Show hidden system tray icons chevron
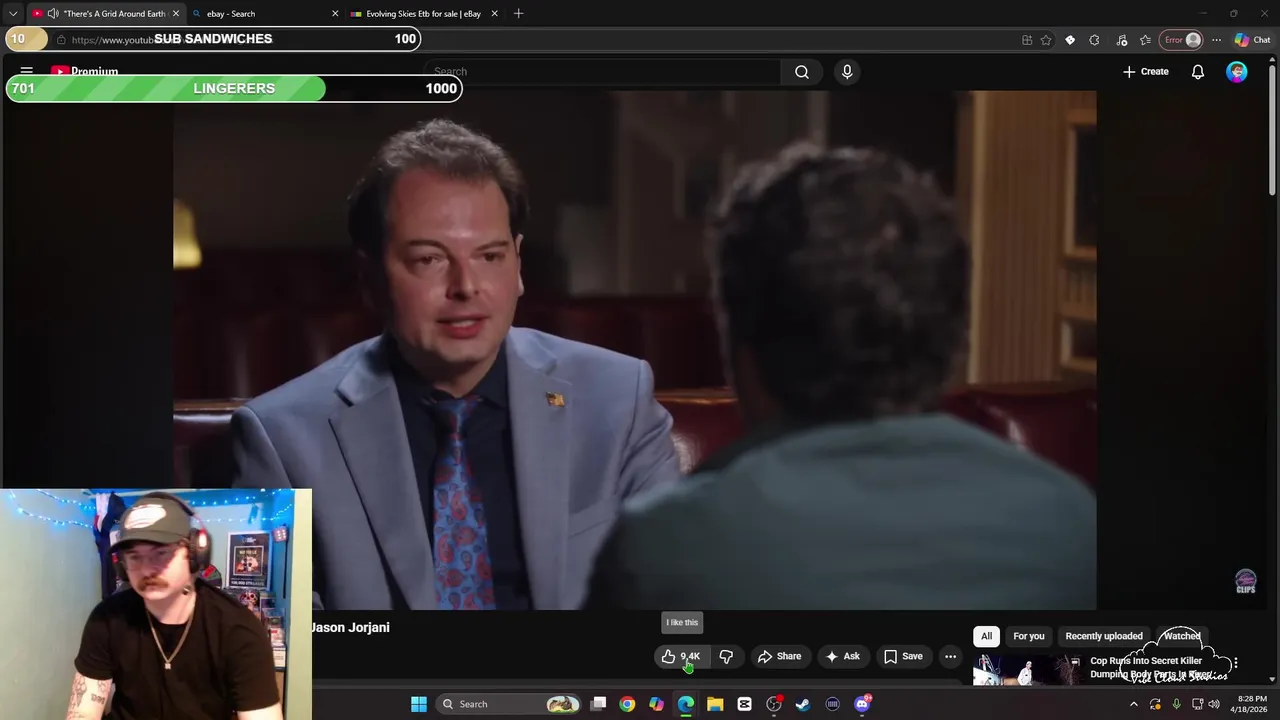The width and height of the screenshot is (1280, 720). coord(1133,704)
